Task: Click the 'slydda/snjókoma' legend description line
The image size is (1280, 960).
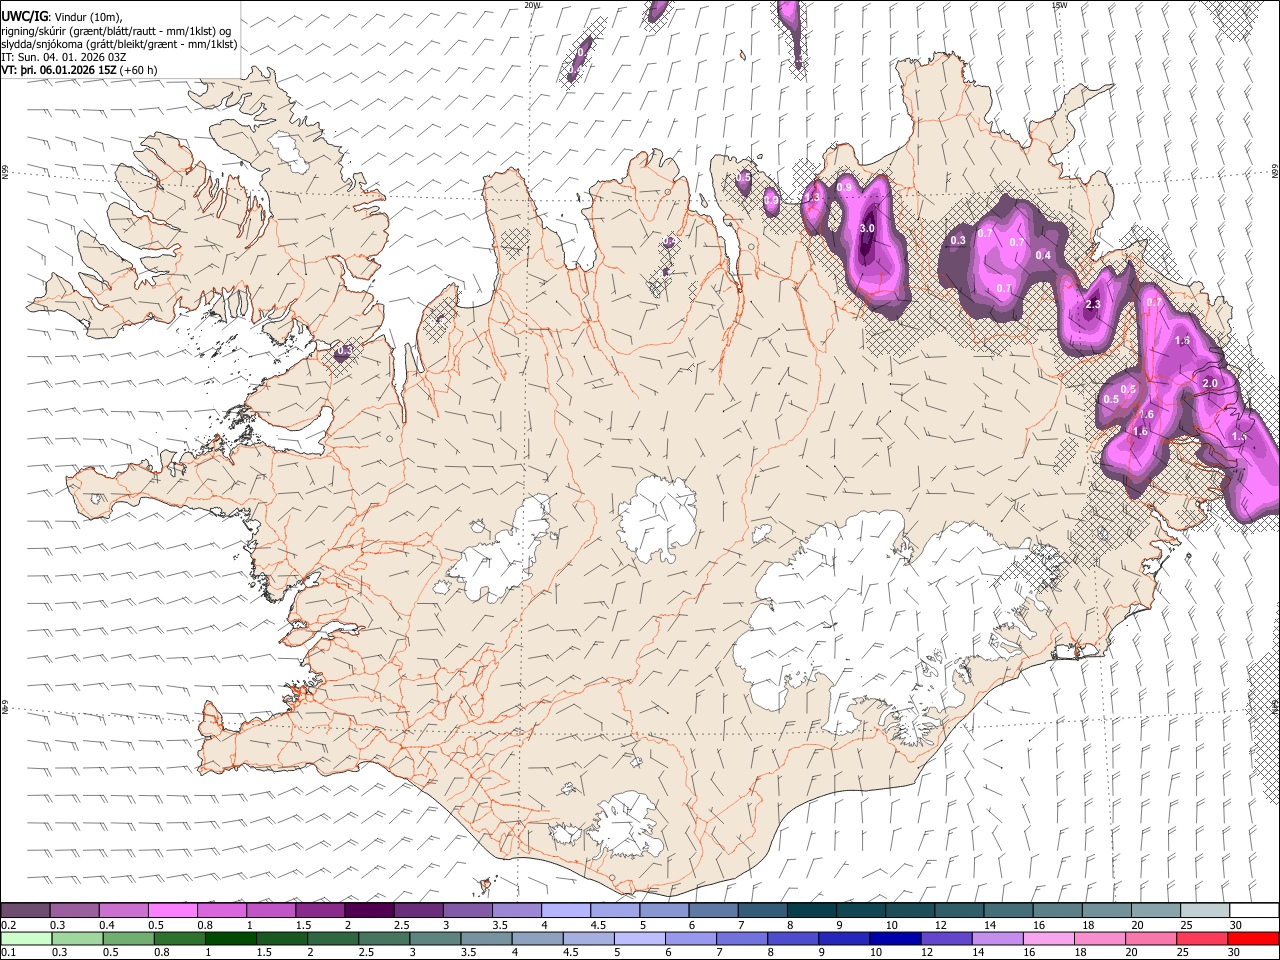Action: click(x=119, y=44)
